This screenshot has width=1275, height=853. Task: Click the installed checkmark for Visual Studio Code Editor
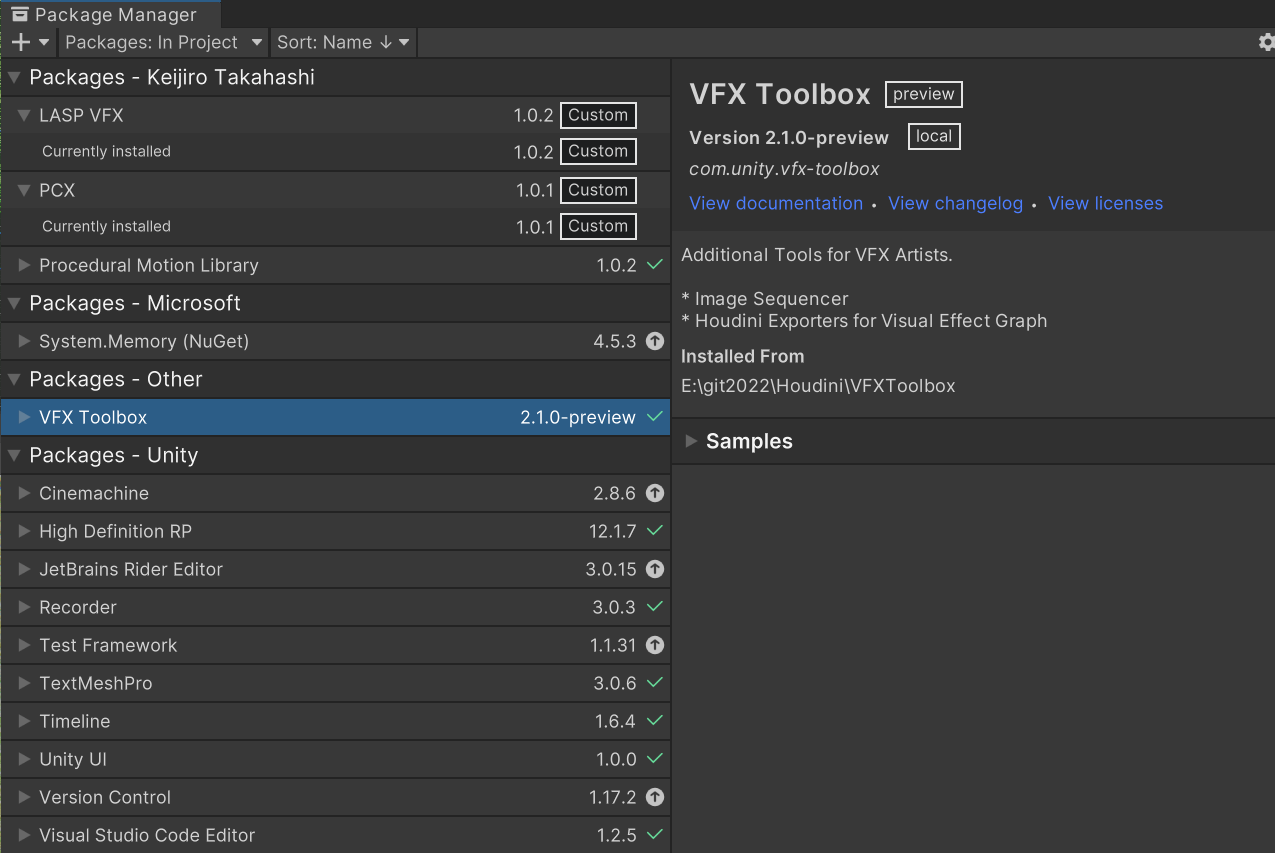point(655,835)
